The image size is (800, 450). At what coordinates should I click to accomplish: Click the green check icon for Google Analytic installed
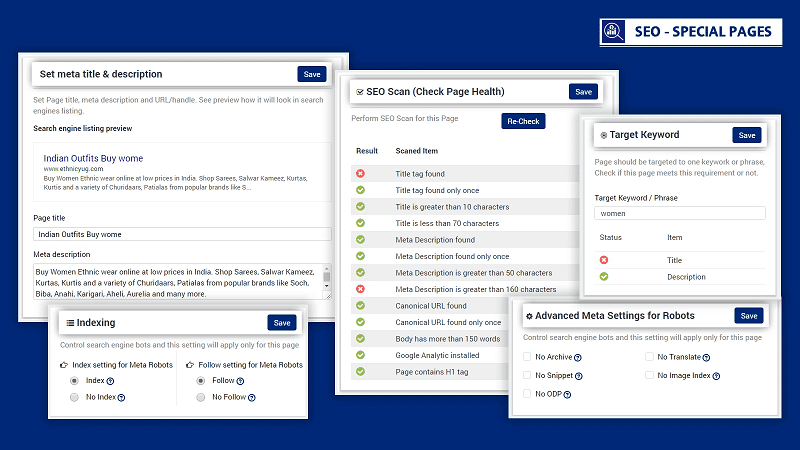360,355
